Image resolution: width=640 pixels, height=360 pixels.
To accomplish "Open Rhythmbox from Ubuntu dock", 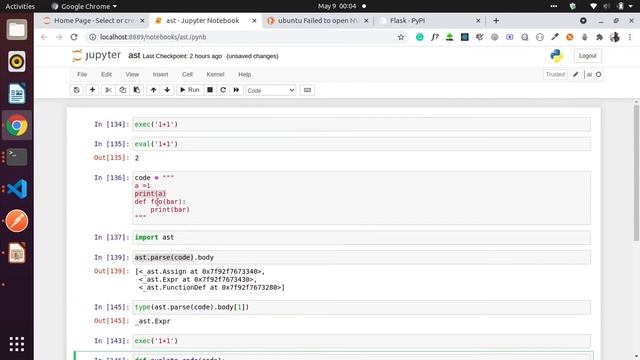I will point(17,62).
